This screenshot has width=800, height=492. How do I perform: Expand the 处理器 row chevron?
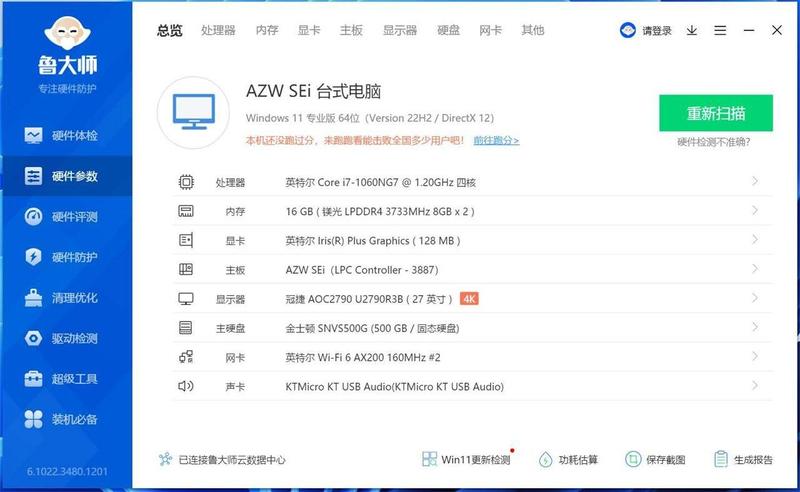(x=755, y=181)
